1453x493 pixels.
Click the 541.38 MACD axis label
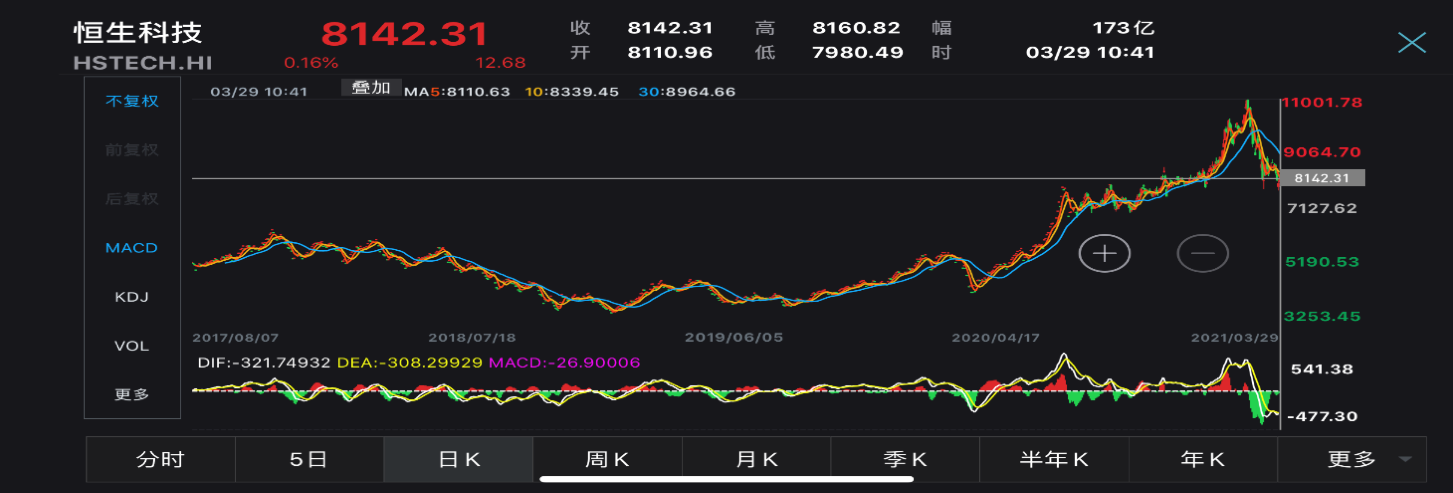click(1323, 369)
